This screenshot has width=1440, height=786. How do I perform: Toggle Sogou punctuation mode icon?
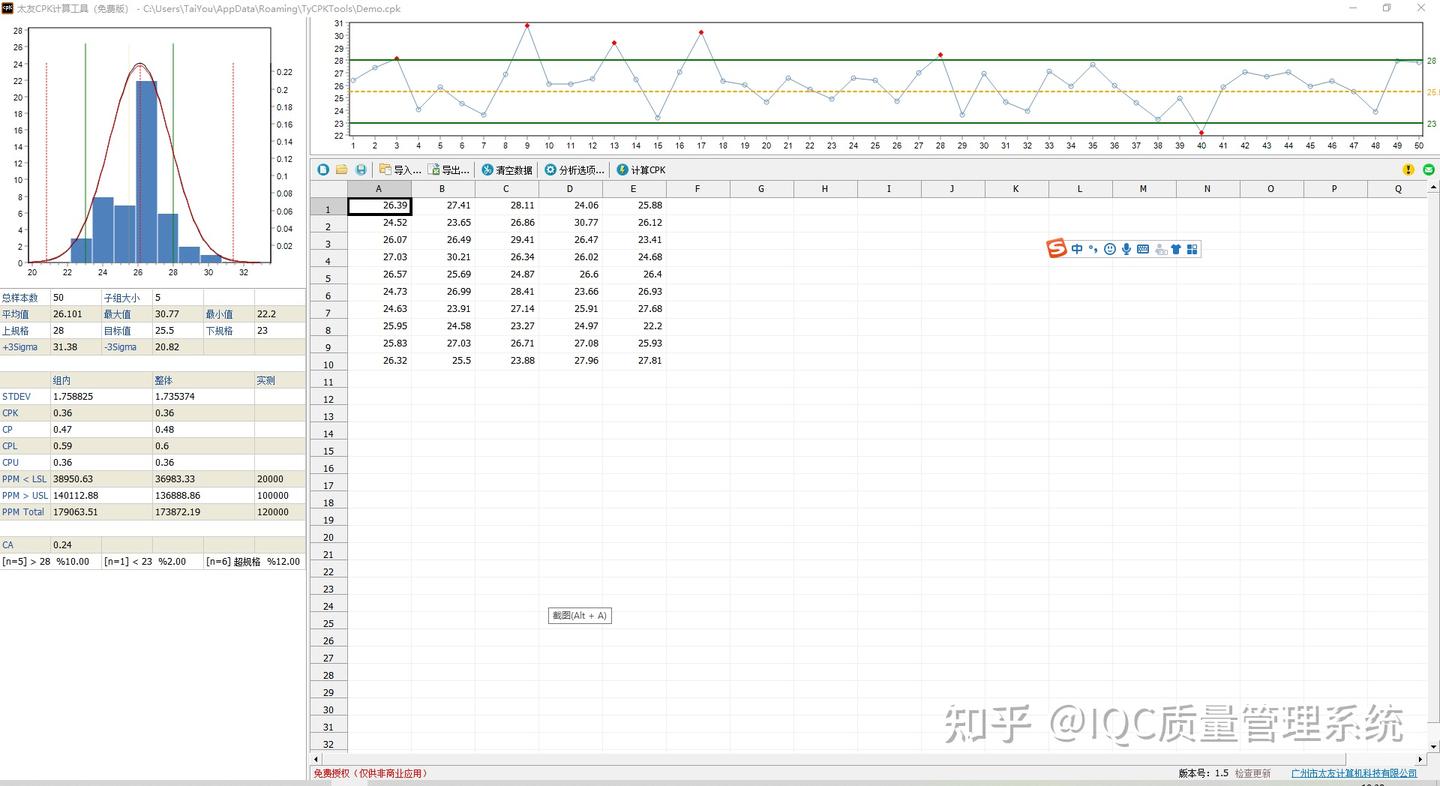point(1093,249)
